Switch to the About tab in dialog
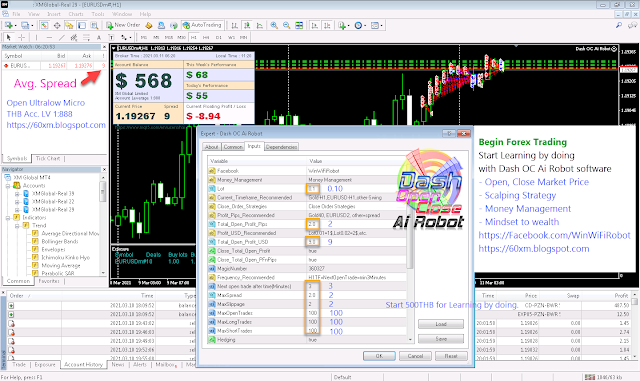 (x=211, y=147)
